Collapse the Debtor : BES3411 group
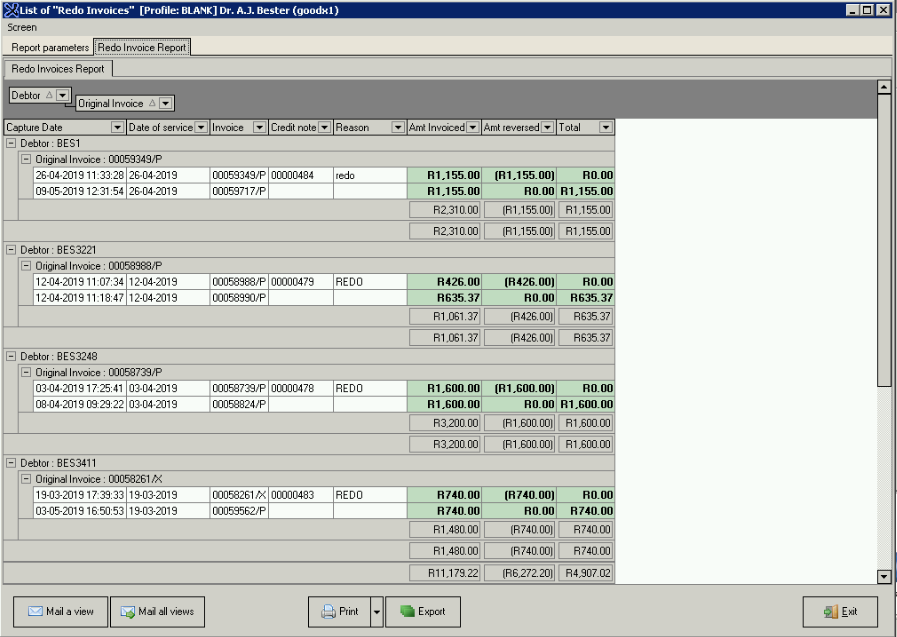The width and height of the screenshot is (897, 637). (x=11, y=464)
